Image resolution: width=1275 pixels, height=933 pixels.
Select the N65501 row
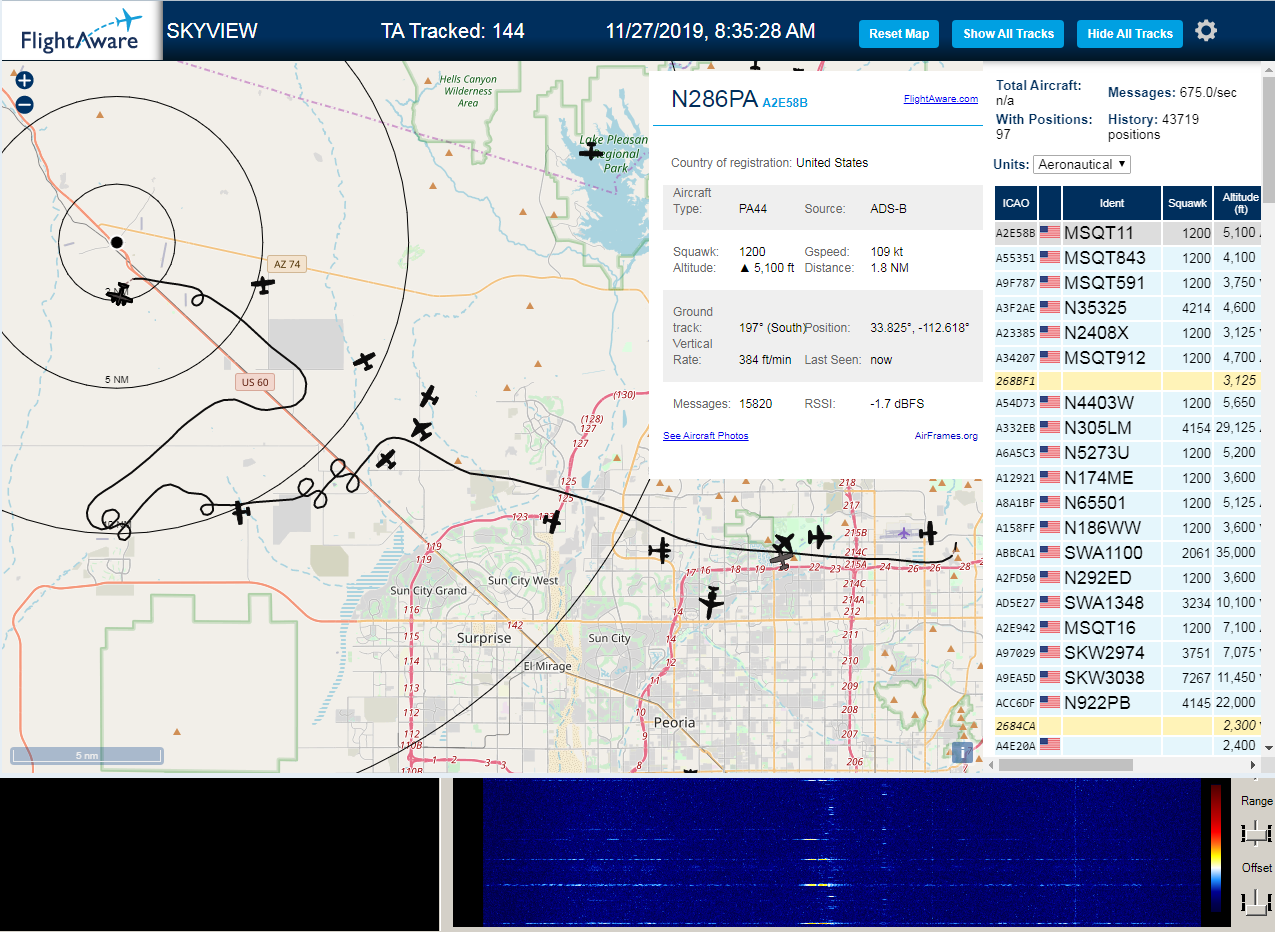click(1129, 502)
